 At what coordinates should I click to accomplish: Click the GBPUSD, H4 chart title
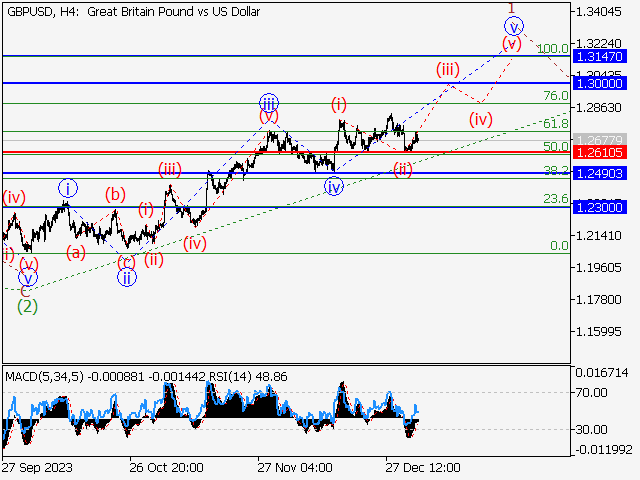coord(133,12)
